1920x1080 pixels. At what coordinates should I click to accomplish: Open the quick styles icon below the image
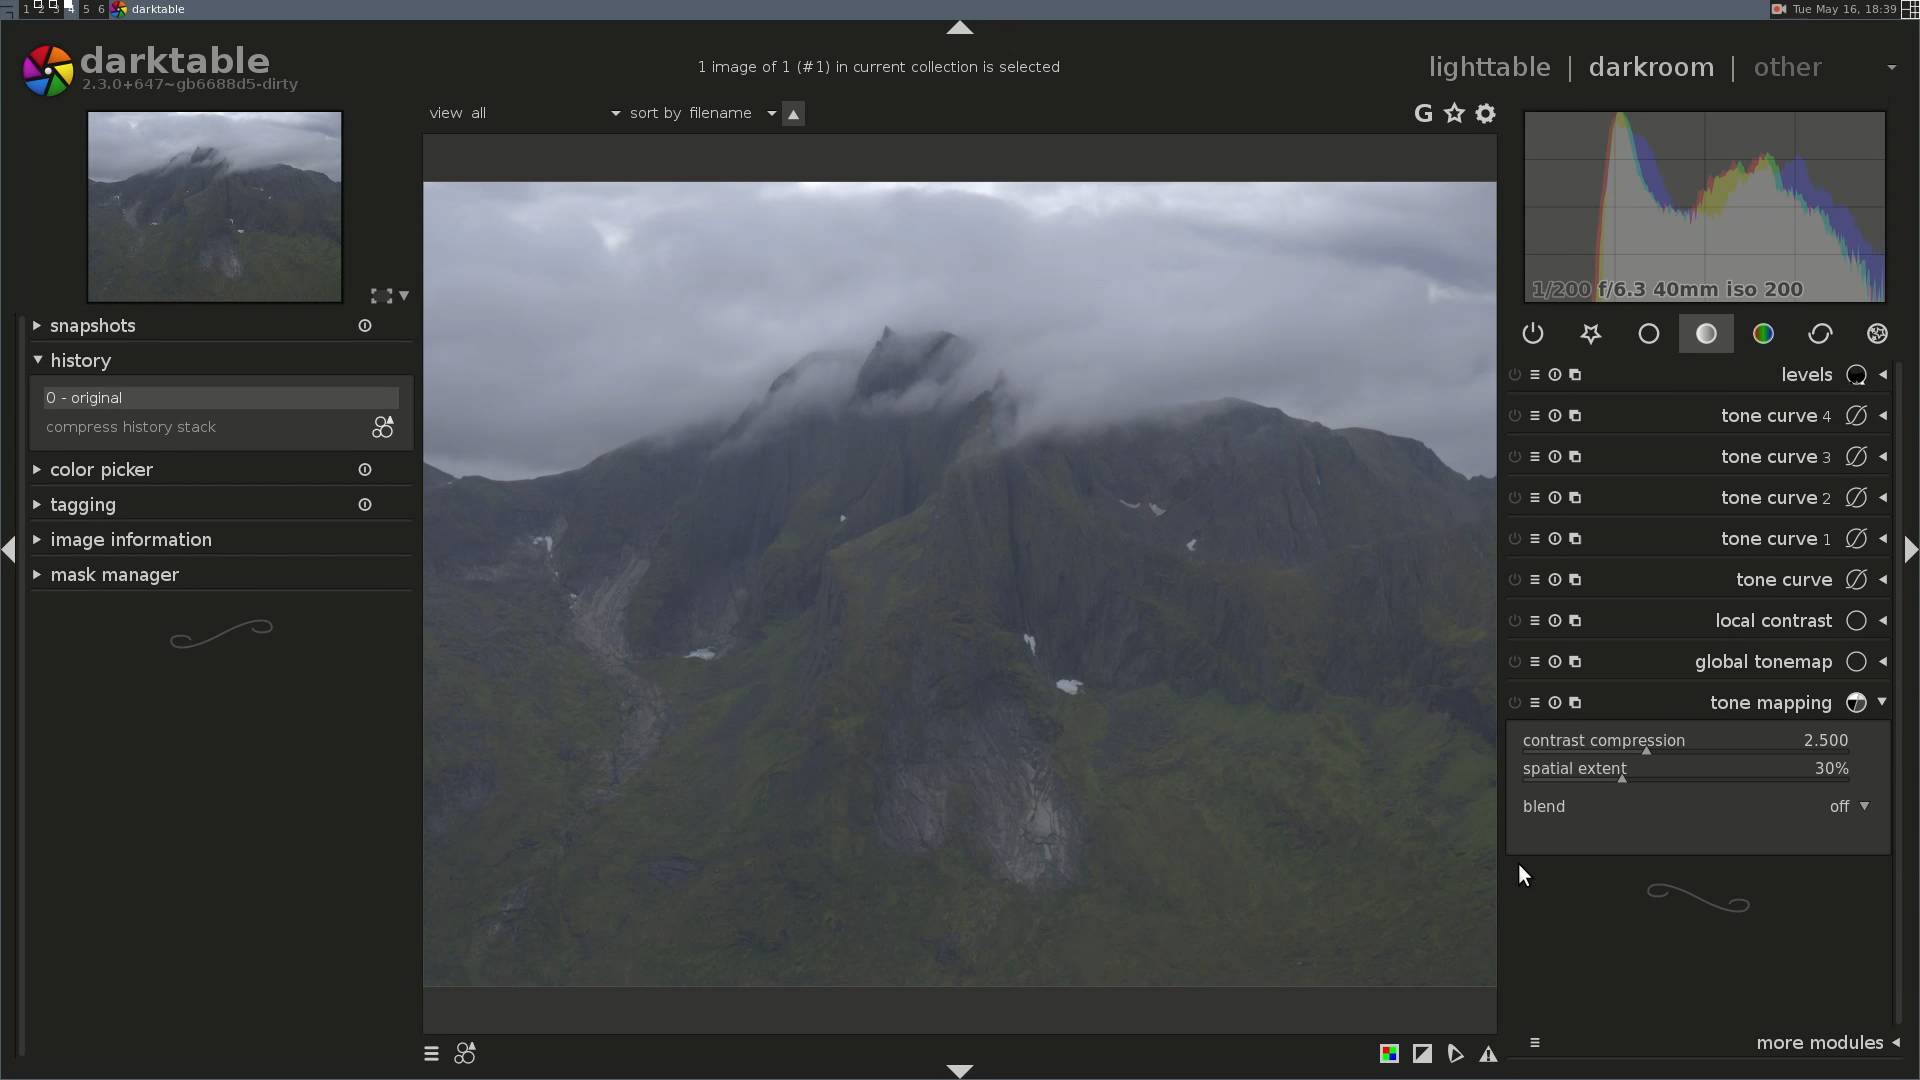click(x=465, y=1054)
